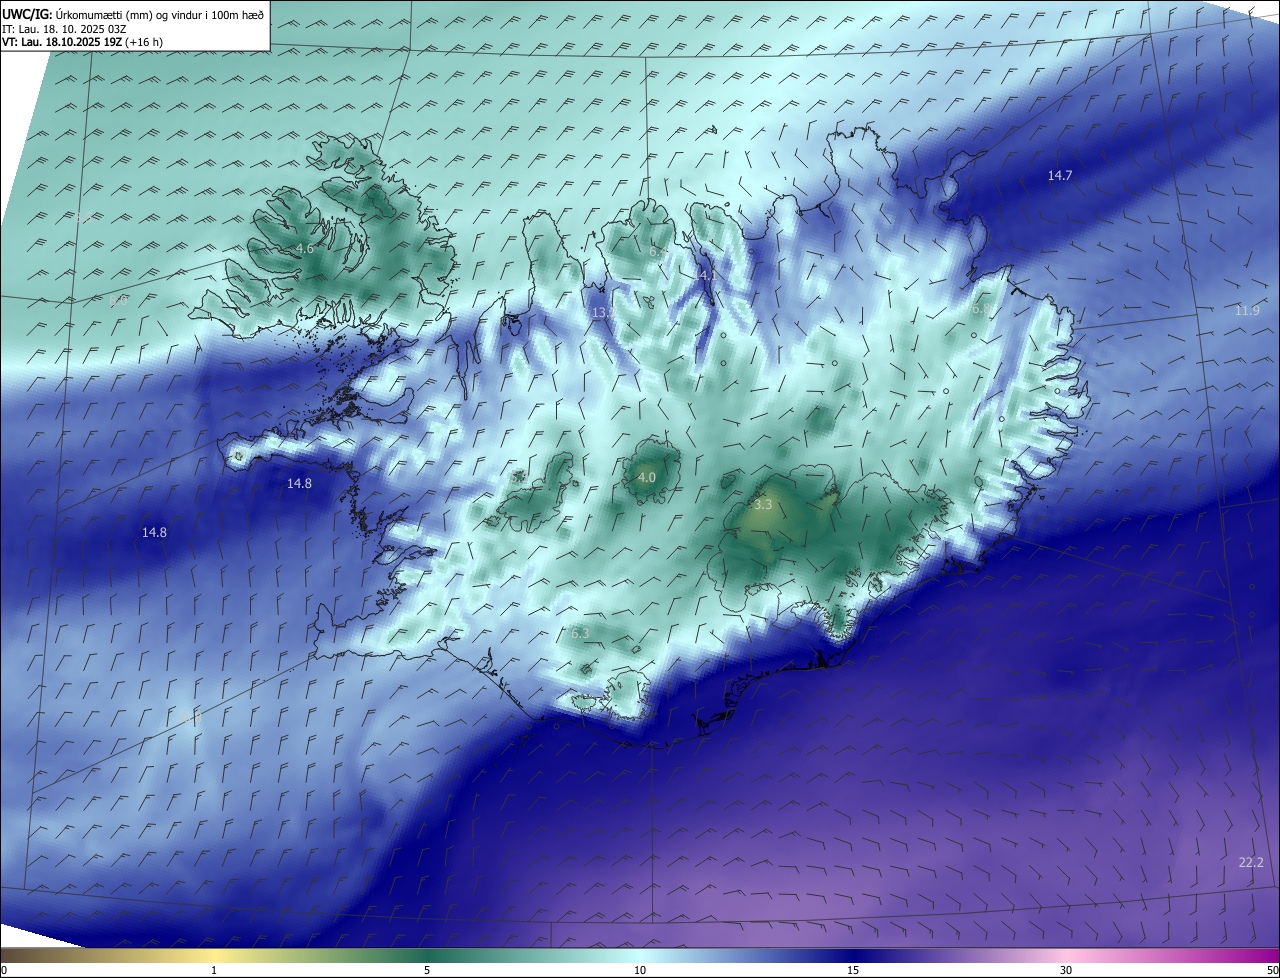The width and height of the screenshot is (1280, 978).
Task: Click the 3.3 value on Vatnajökull glacier
Action: click(763, 505)
